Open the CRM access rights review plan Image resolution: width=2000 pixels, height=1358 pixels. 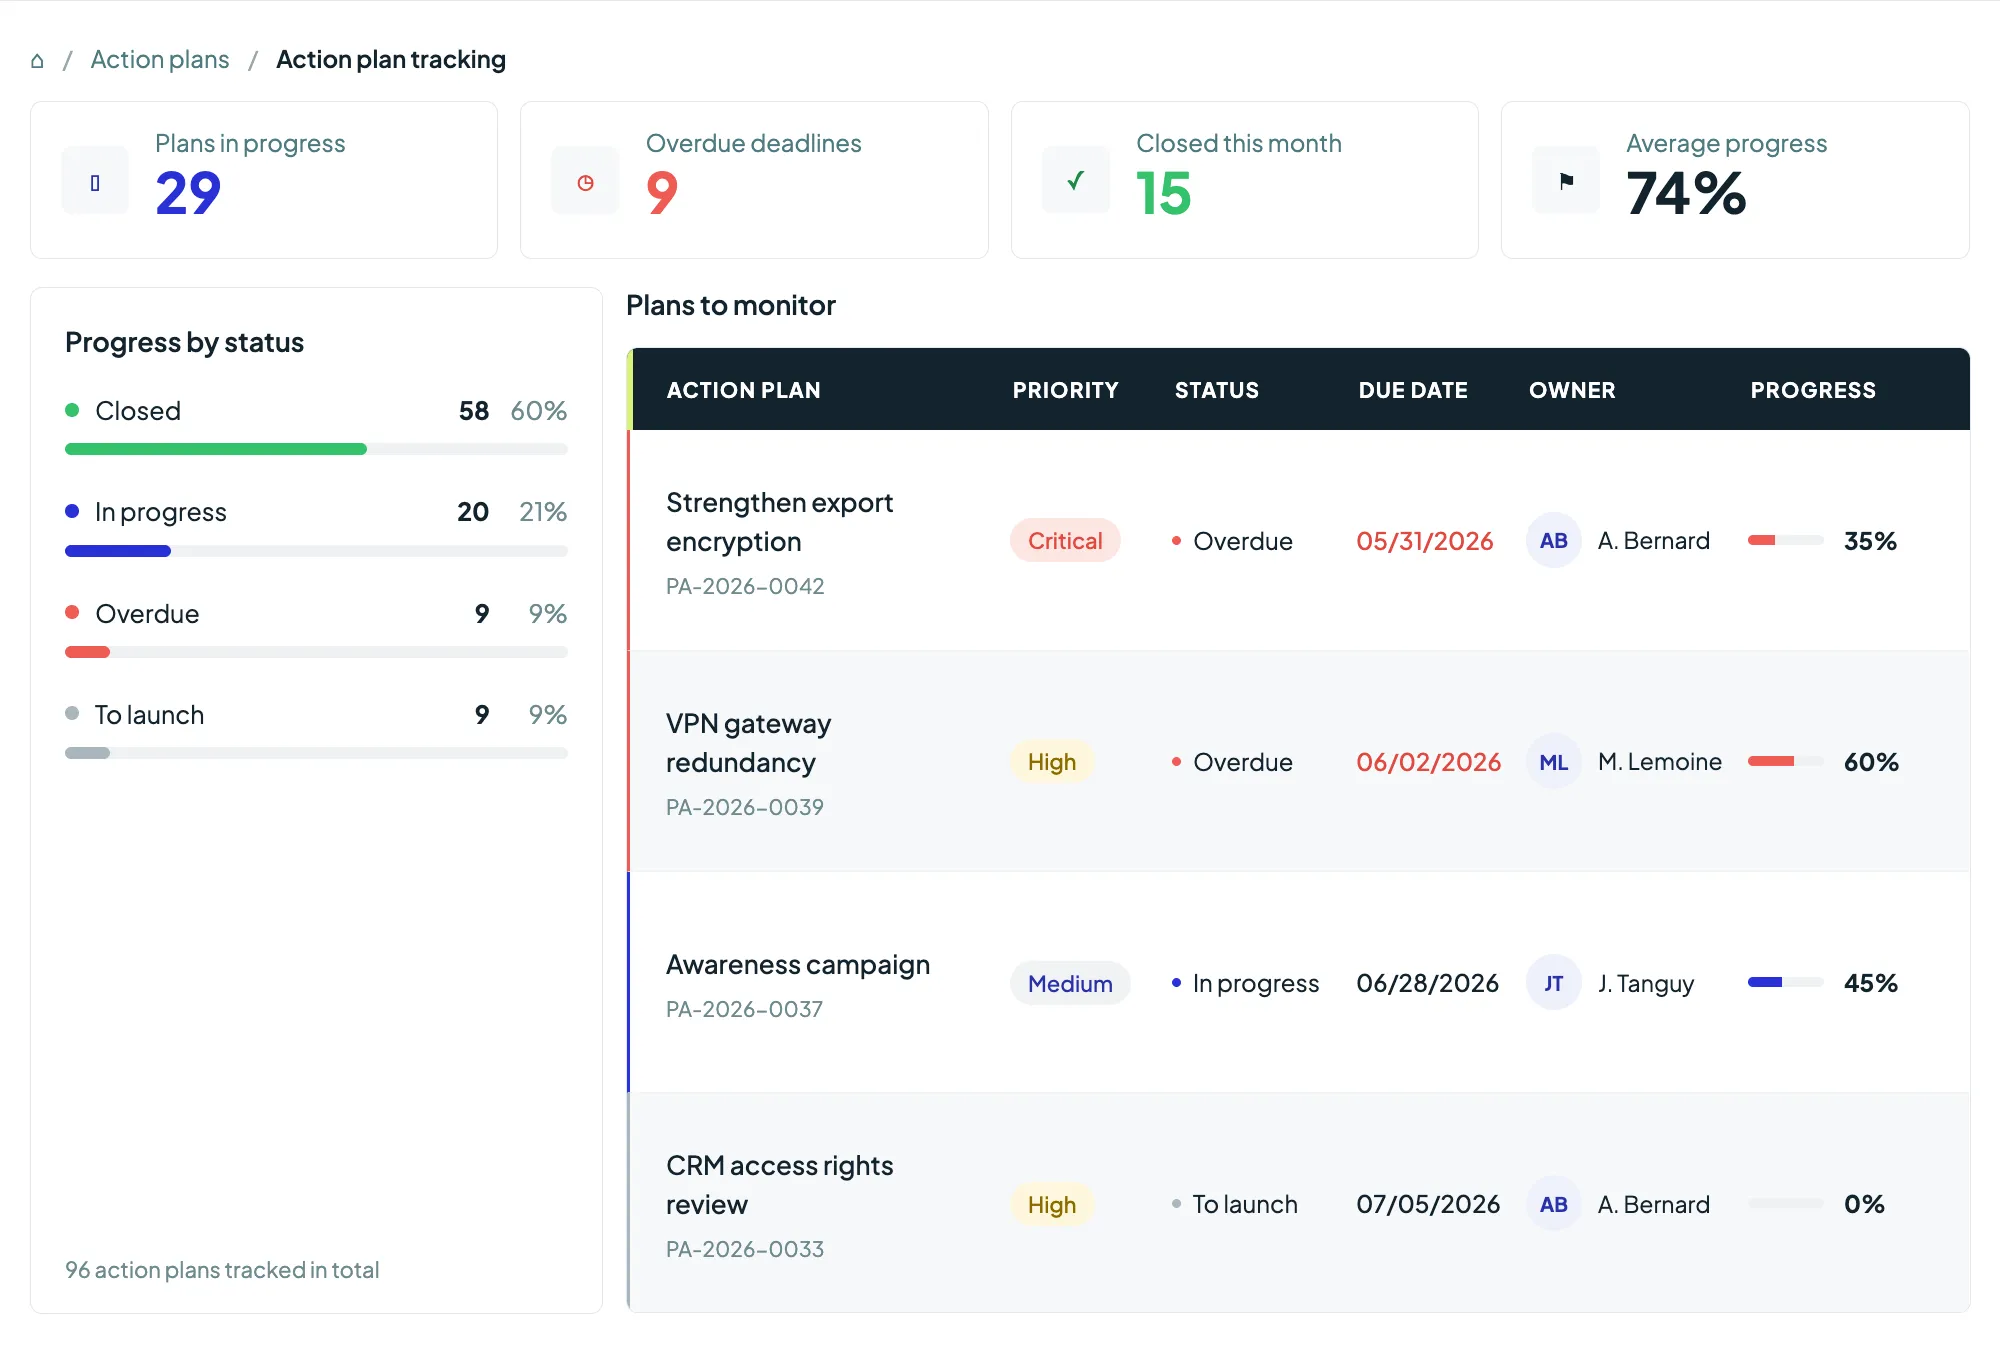click(x=779, y=1185)
